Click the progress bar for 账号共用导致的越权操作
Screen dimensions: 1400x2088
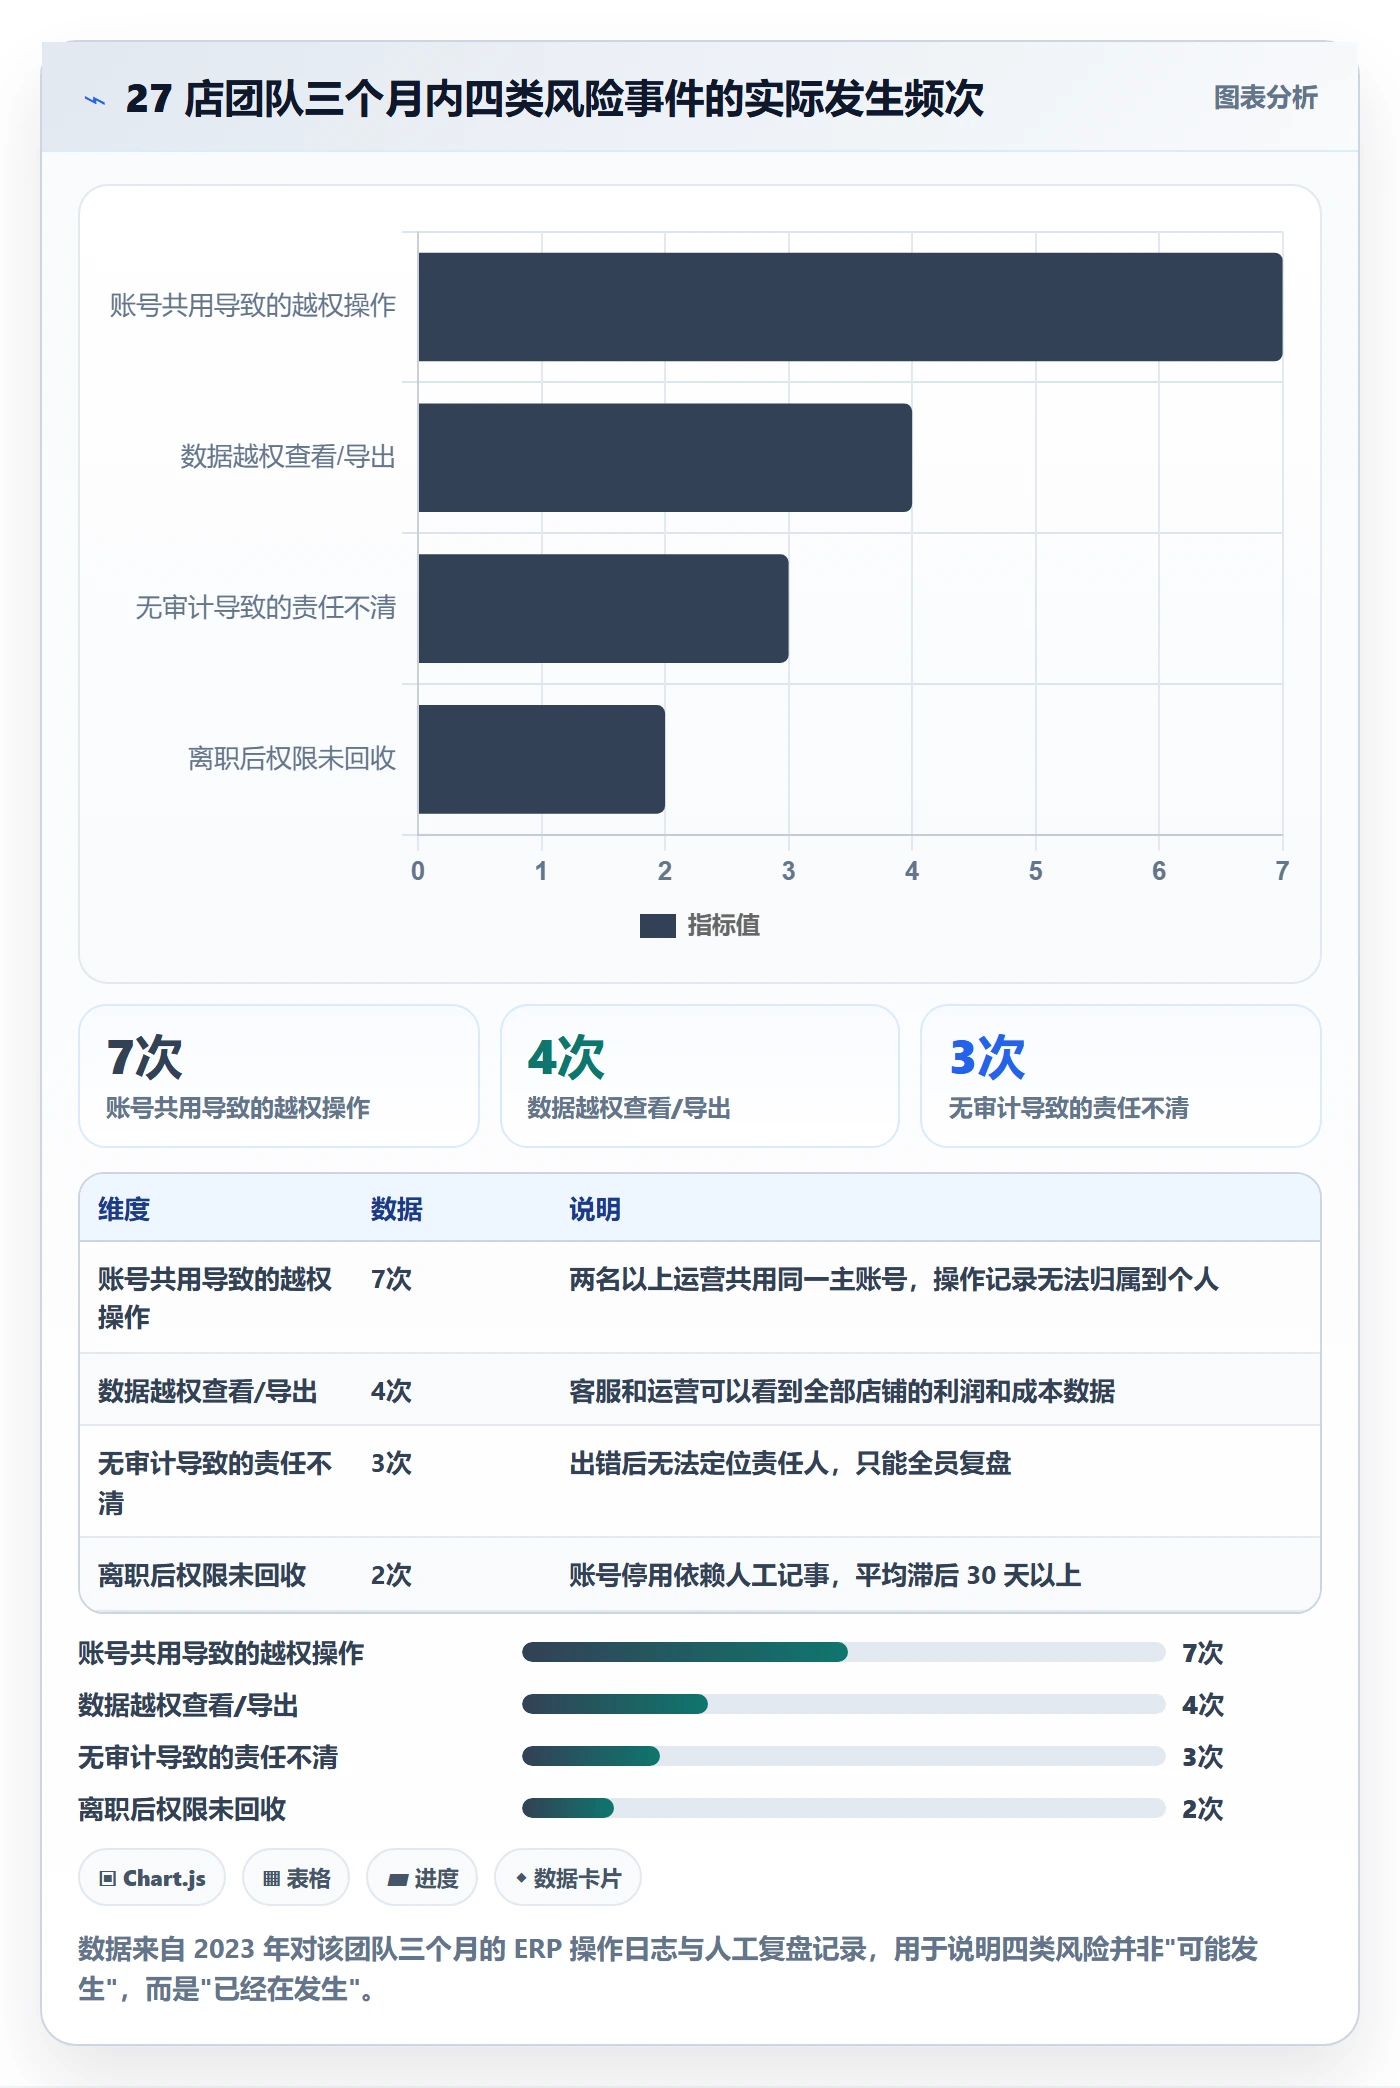pyautogui.click(x=844, y=1652)
